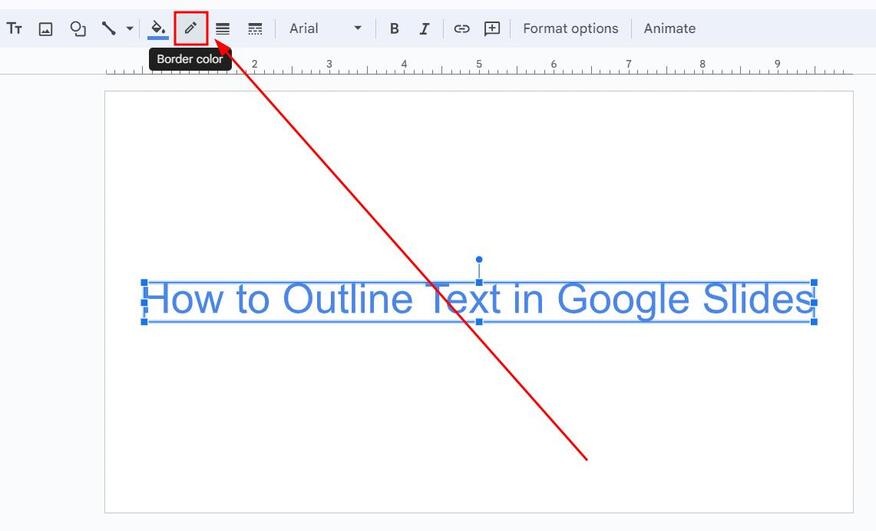
Task: Click the text box's top-left resize handle
Action: coord(144,283)
